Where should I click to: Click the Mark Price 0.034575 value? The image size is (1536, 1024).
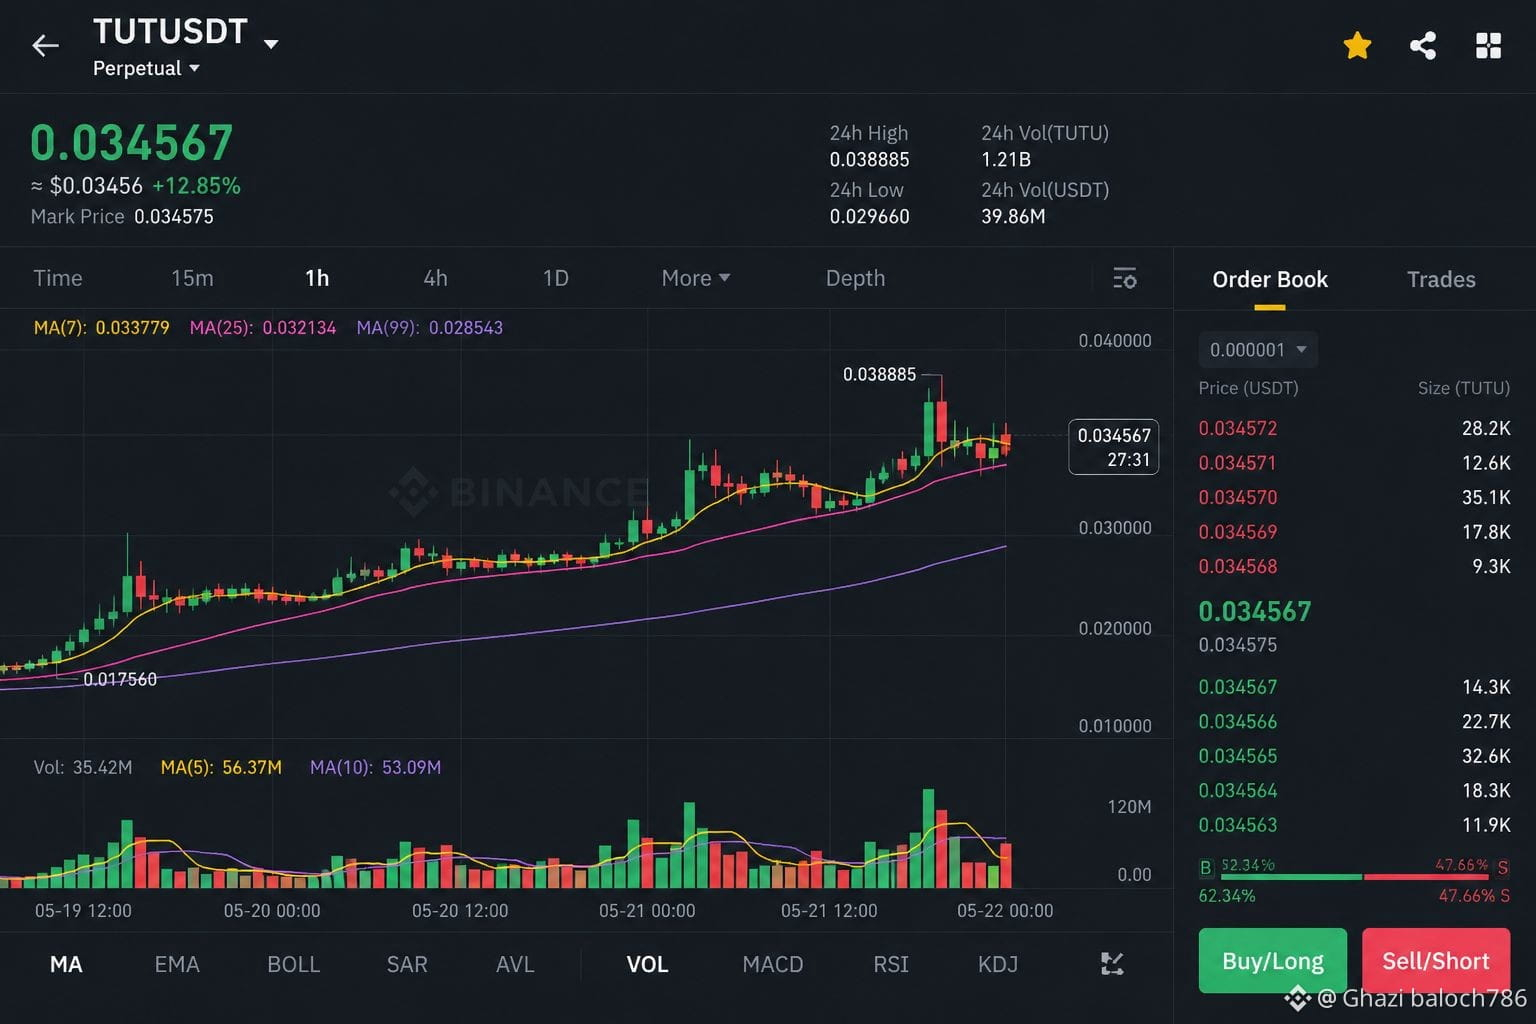(174, 216)
